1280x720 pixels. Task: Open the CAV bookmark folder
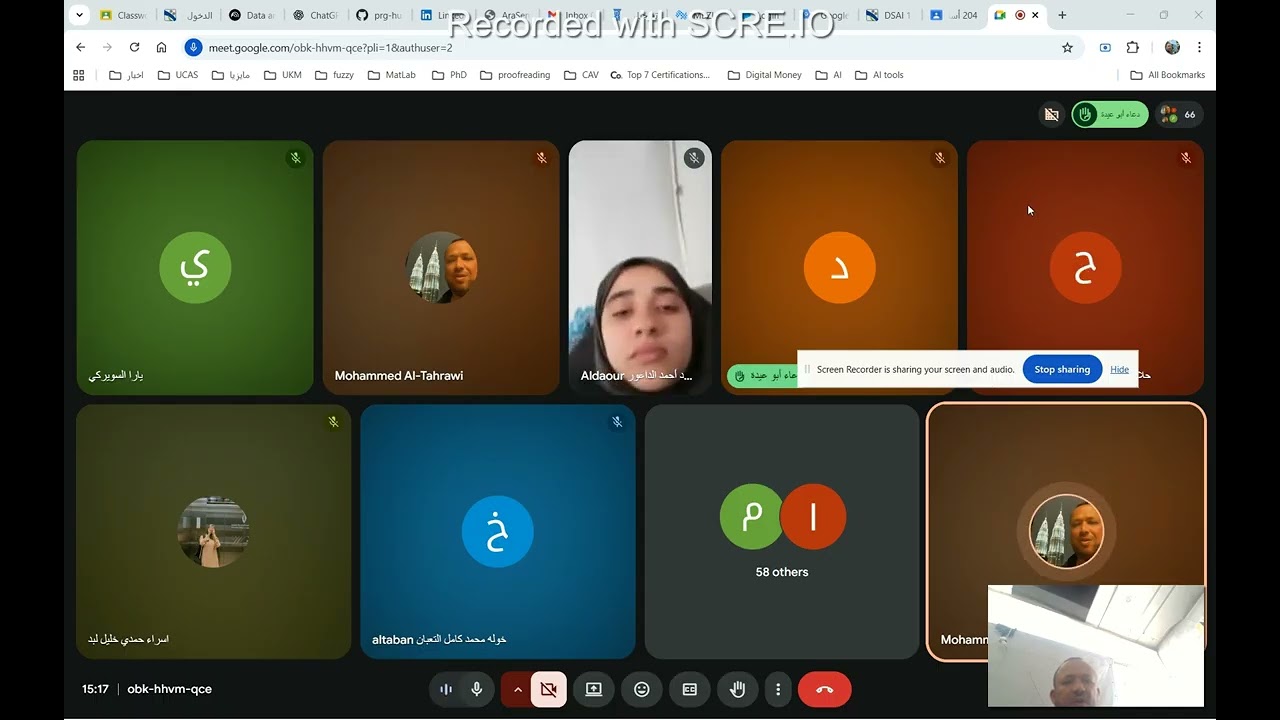[x=581, y=75]
